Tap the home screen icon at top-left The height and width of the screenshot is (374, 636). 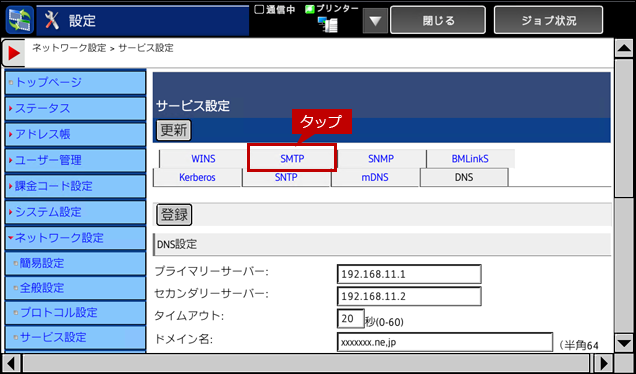point(19,20)
